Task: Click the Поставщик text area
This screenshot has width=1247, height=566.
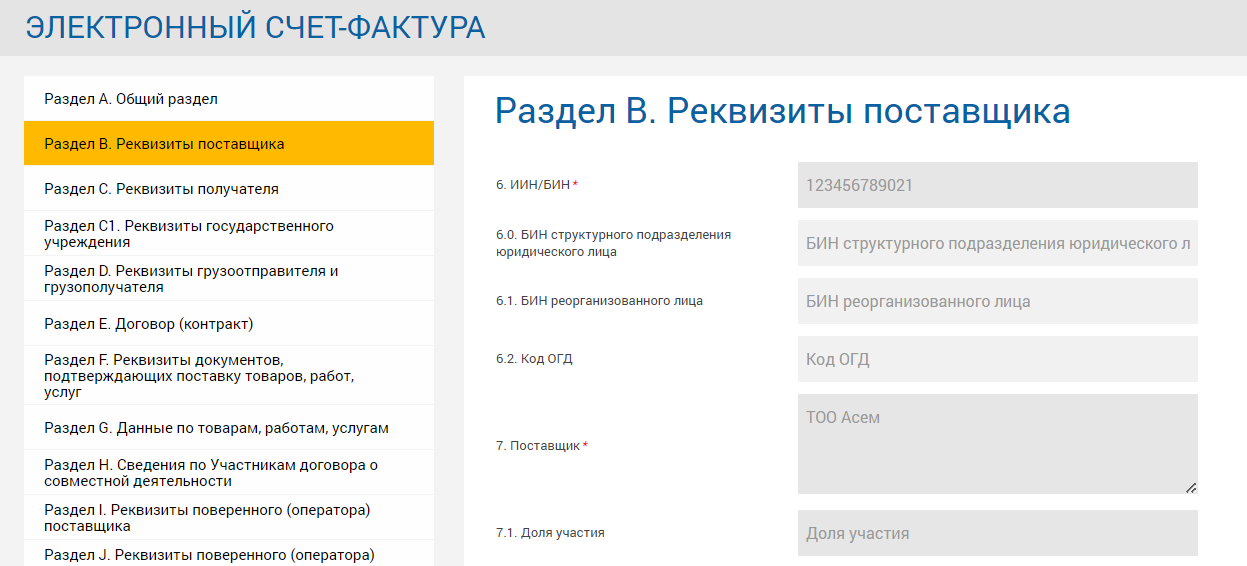Action: click(x=997, y=444)
